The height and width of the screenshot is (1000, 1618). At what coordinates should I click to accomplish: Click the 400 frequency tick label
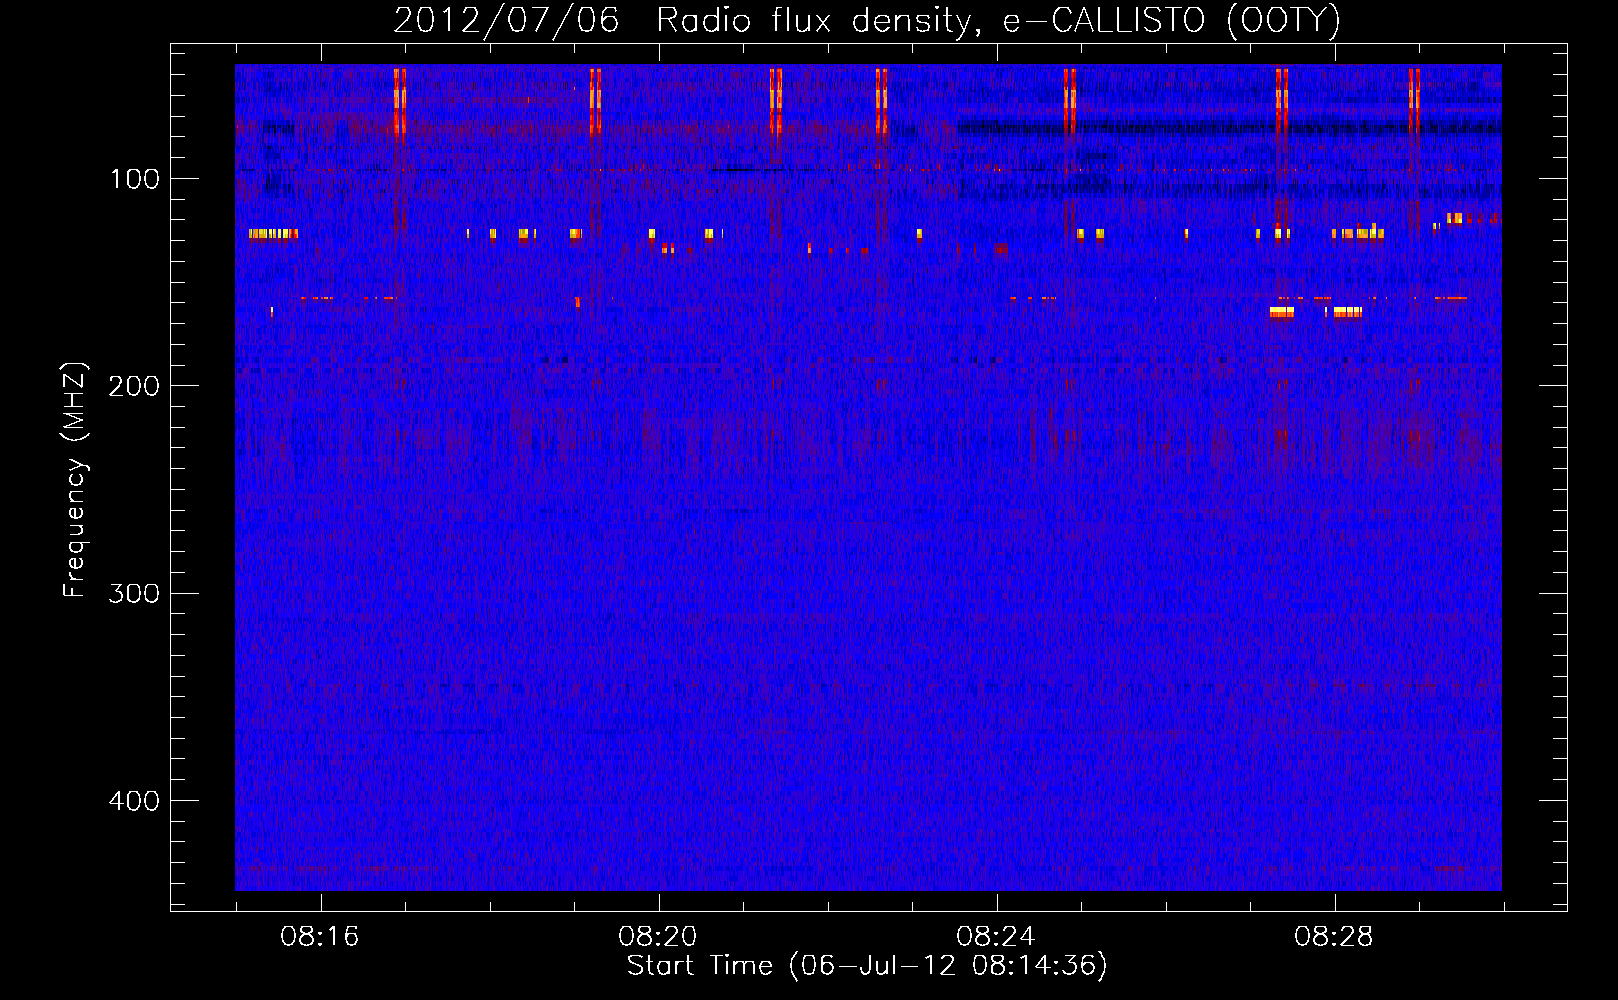[x=134, y=801]
